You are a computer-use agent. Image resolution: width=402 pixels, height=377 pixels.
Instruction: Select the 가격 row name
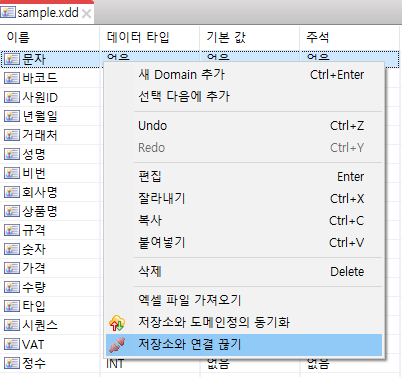pyautogui.click(x=34, y=268)
